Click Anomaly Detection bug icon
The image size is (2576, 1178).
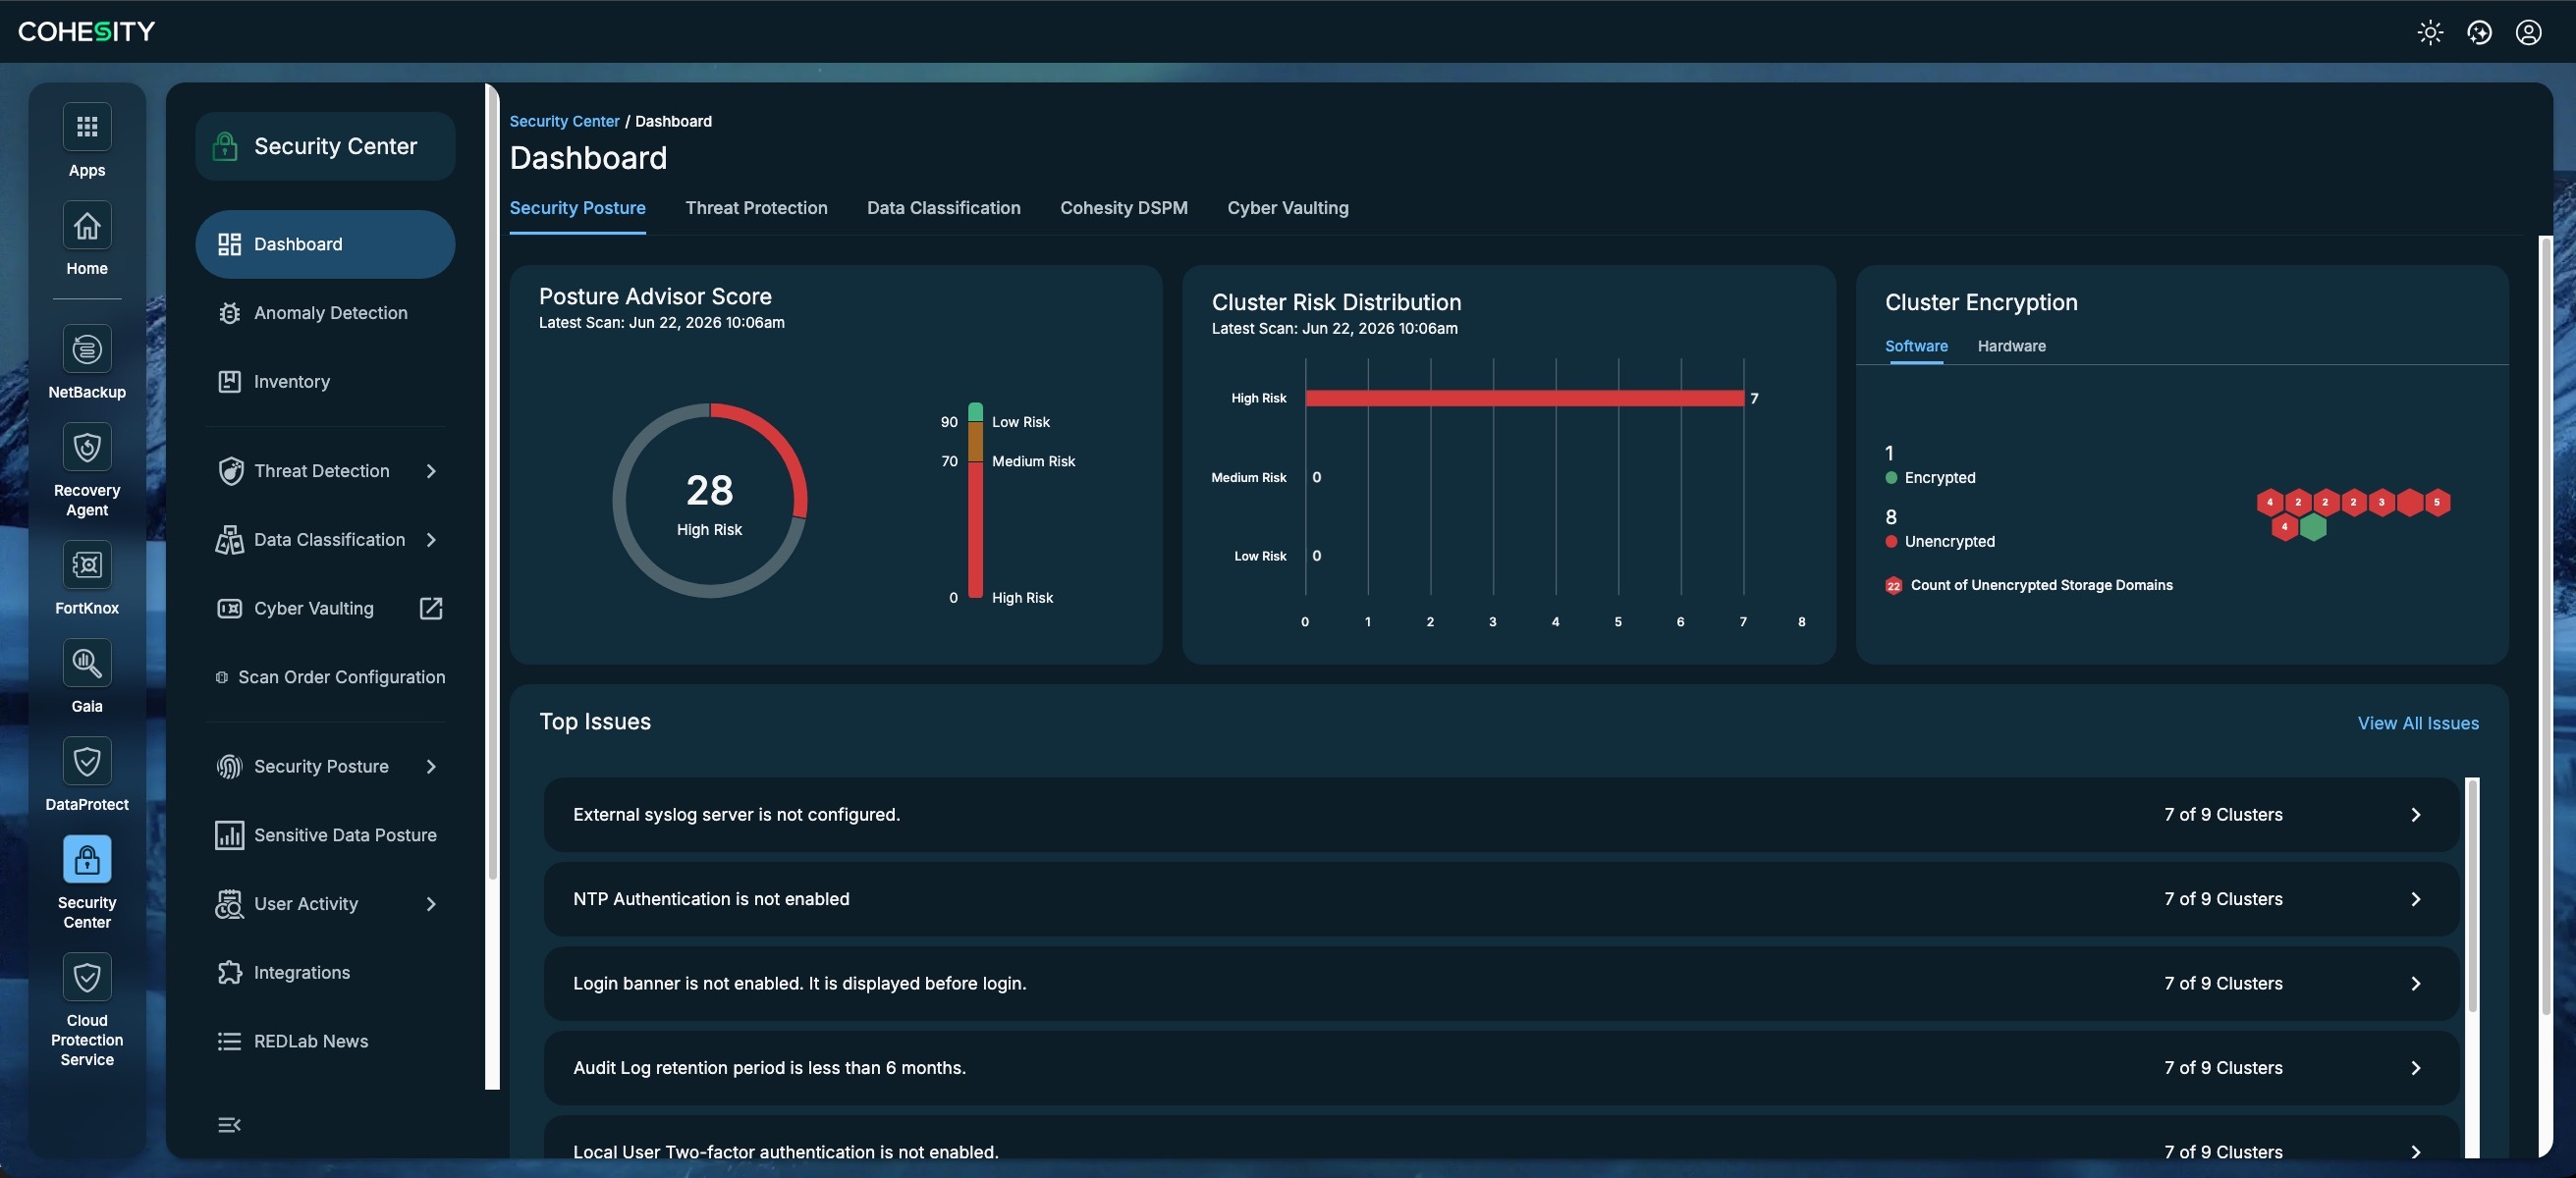(229, 313)
